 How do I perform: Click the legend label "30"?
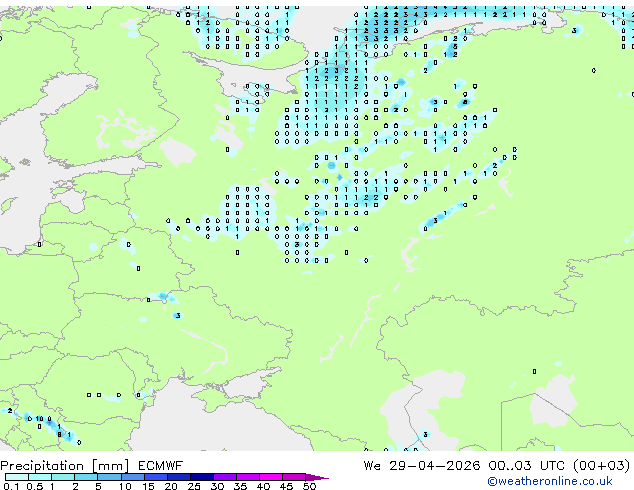point(217,486)
